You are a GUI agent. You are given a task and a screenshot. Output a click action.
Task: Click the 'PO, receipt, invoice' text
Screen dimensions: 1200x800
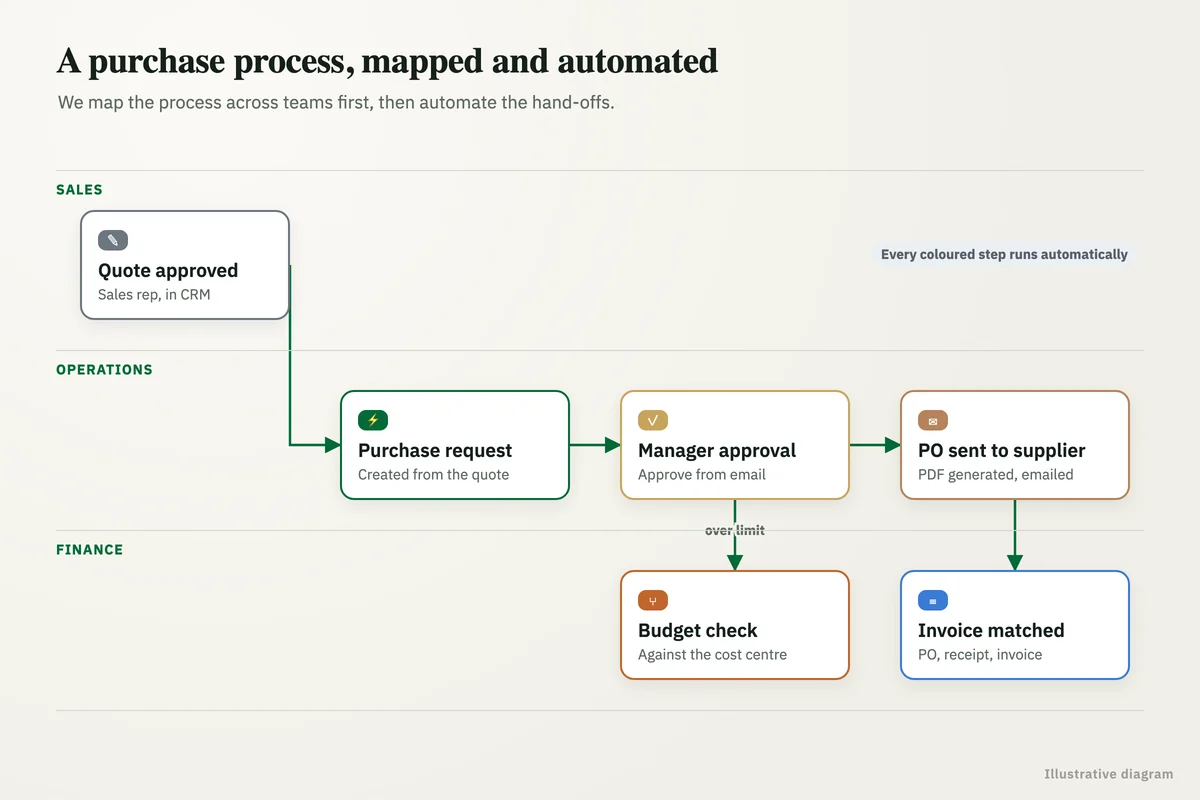980,654
